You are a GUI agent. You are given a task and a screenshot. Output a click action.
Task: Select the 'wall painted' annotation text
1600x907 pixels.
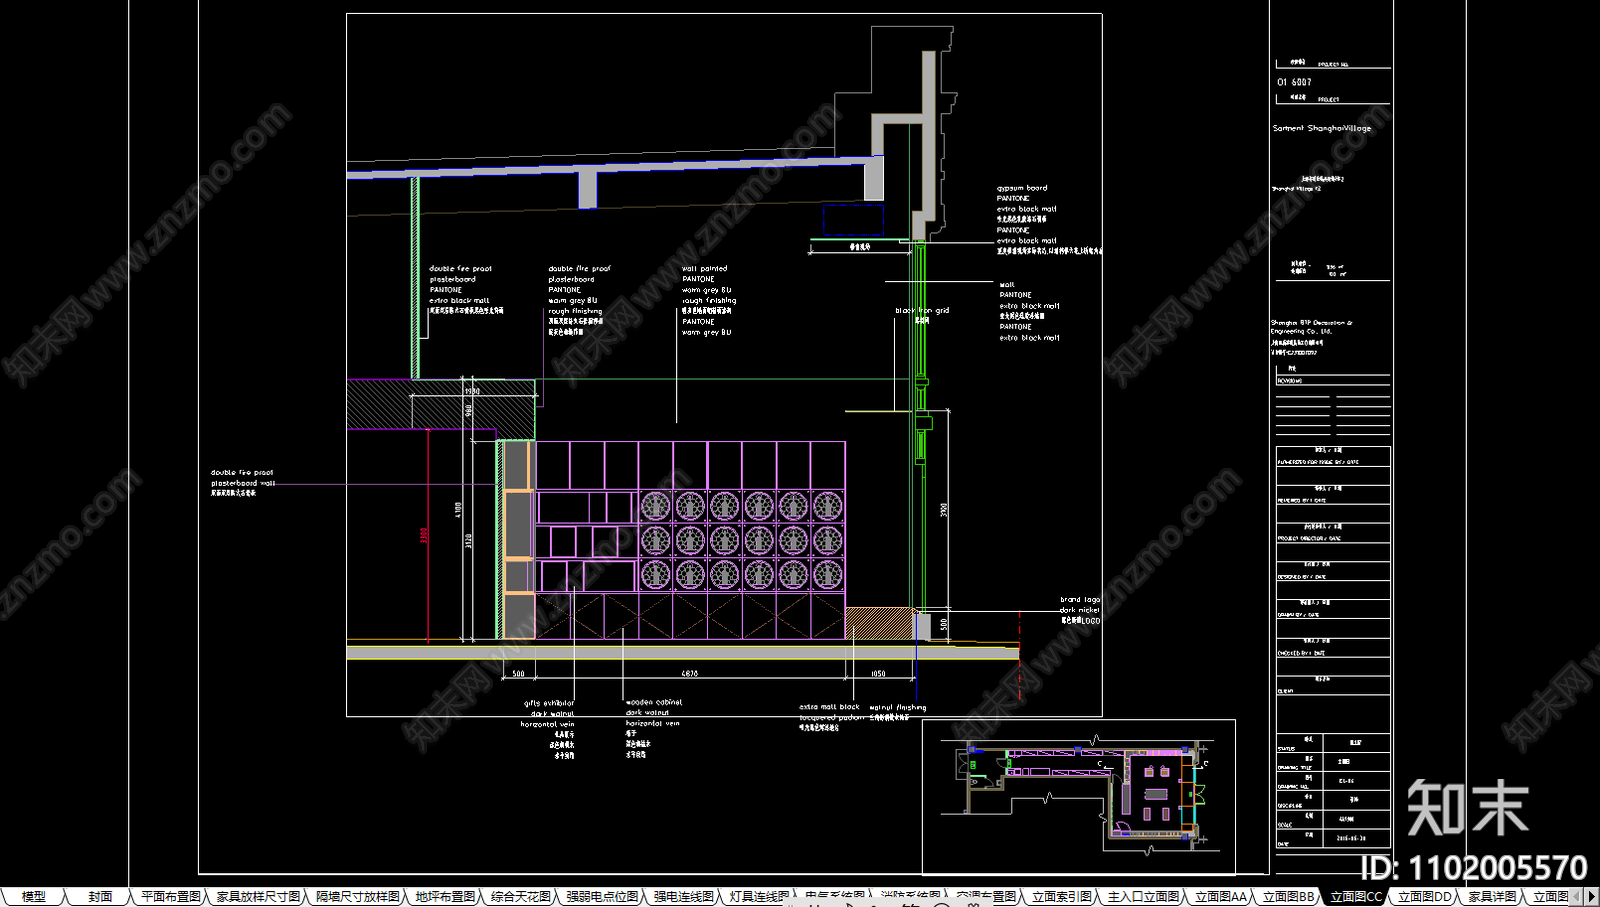pyautogui.click(x=705, y=269)
